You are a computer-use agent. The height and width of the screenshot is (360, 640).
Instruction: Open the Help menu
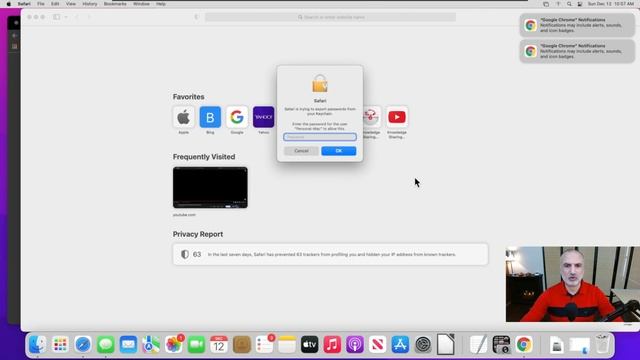pyautogui.click(x=161, y=4)
